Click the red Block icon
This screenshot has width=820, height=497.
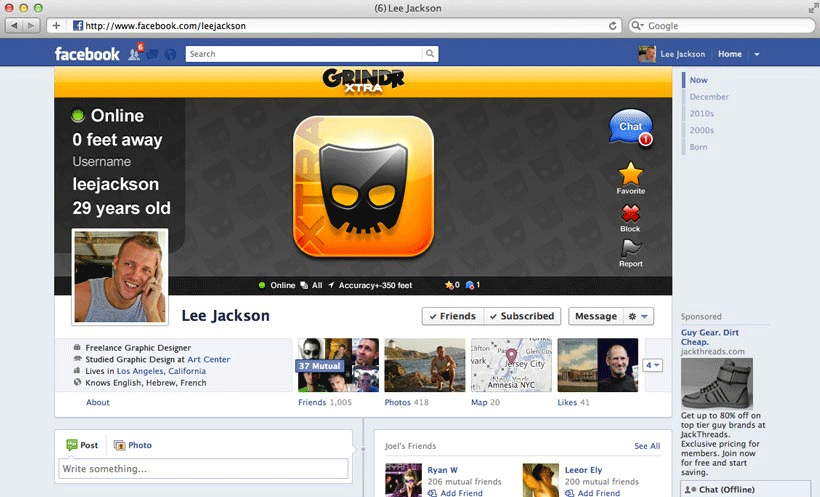(x=630, y=213)
